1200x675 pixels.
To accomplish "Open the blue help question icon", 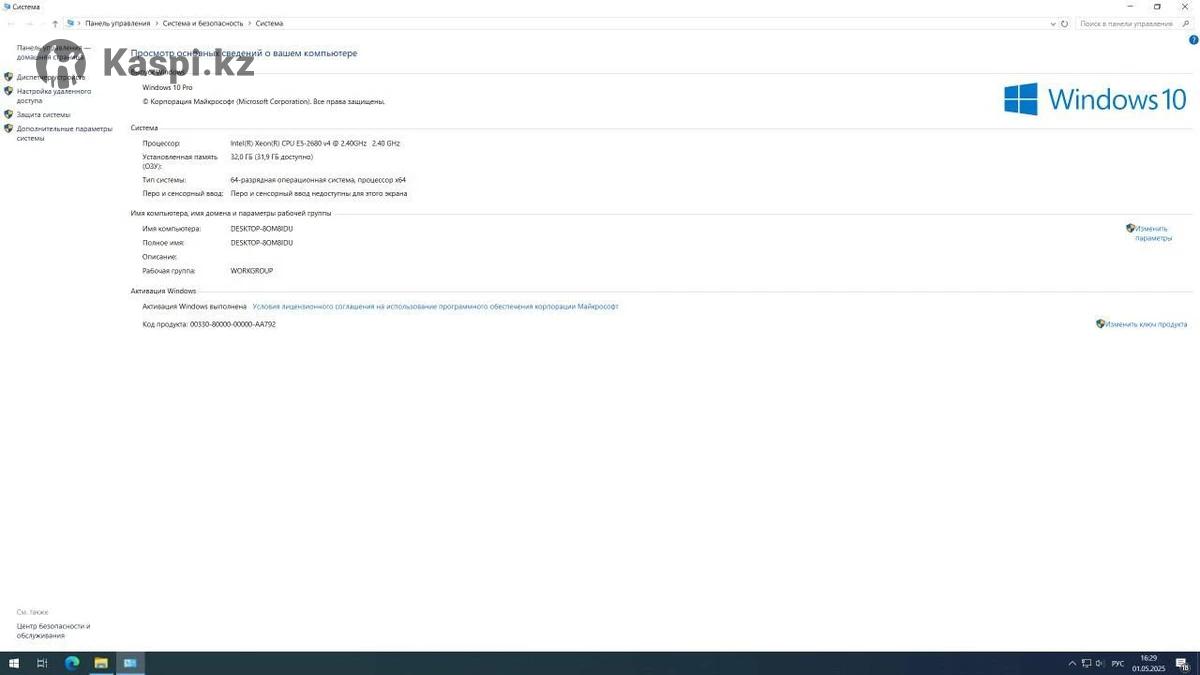I will pyautogui.click(x=1193, y=40).
